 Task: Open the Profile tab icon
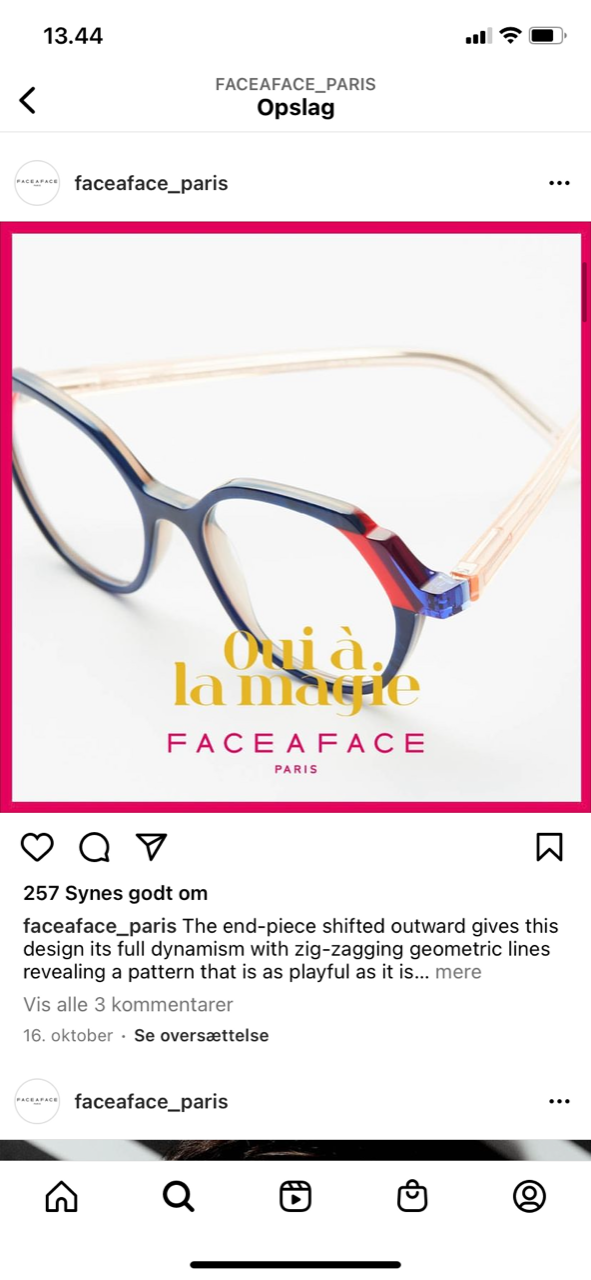click(529, 1196)
